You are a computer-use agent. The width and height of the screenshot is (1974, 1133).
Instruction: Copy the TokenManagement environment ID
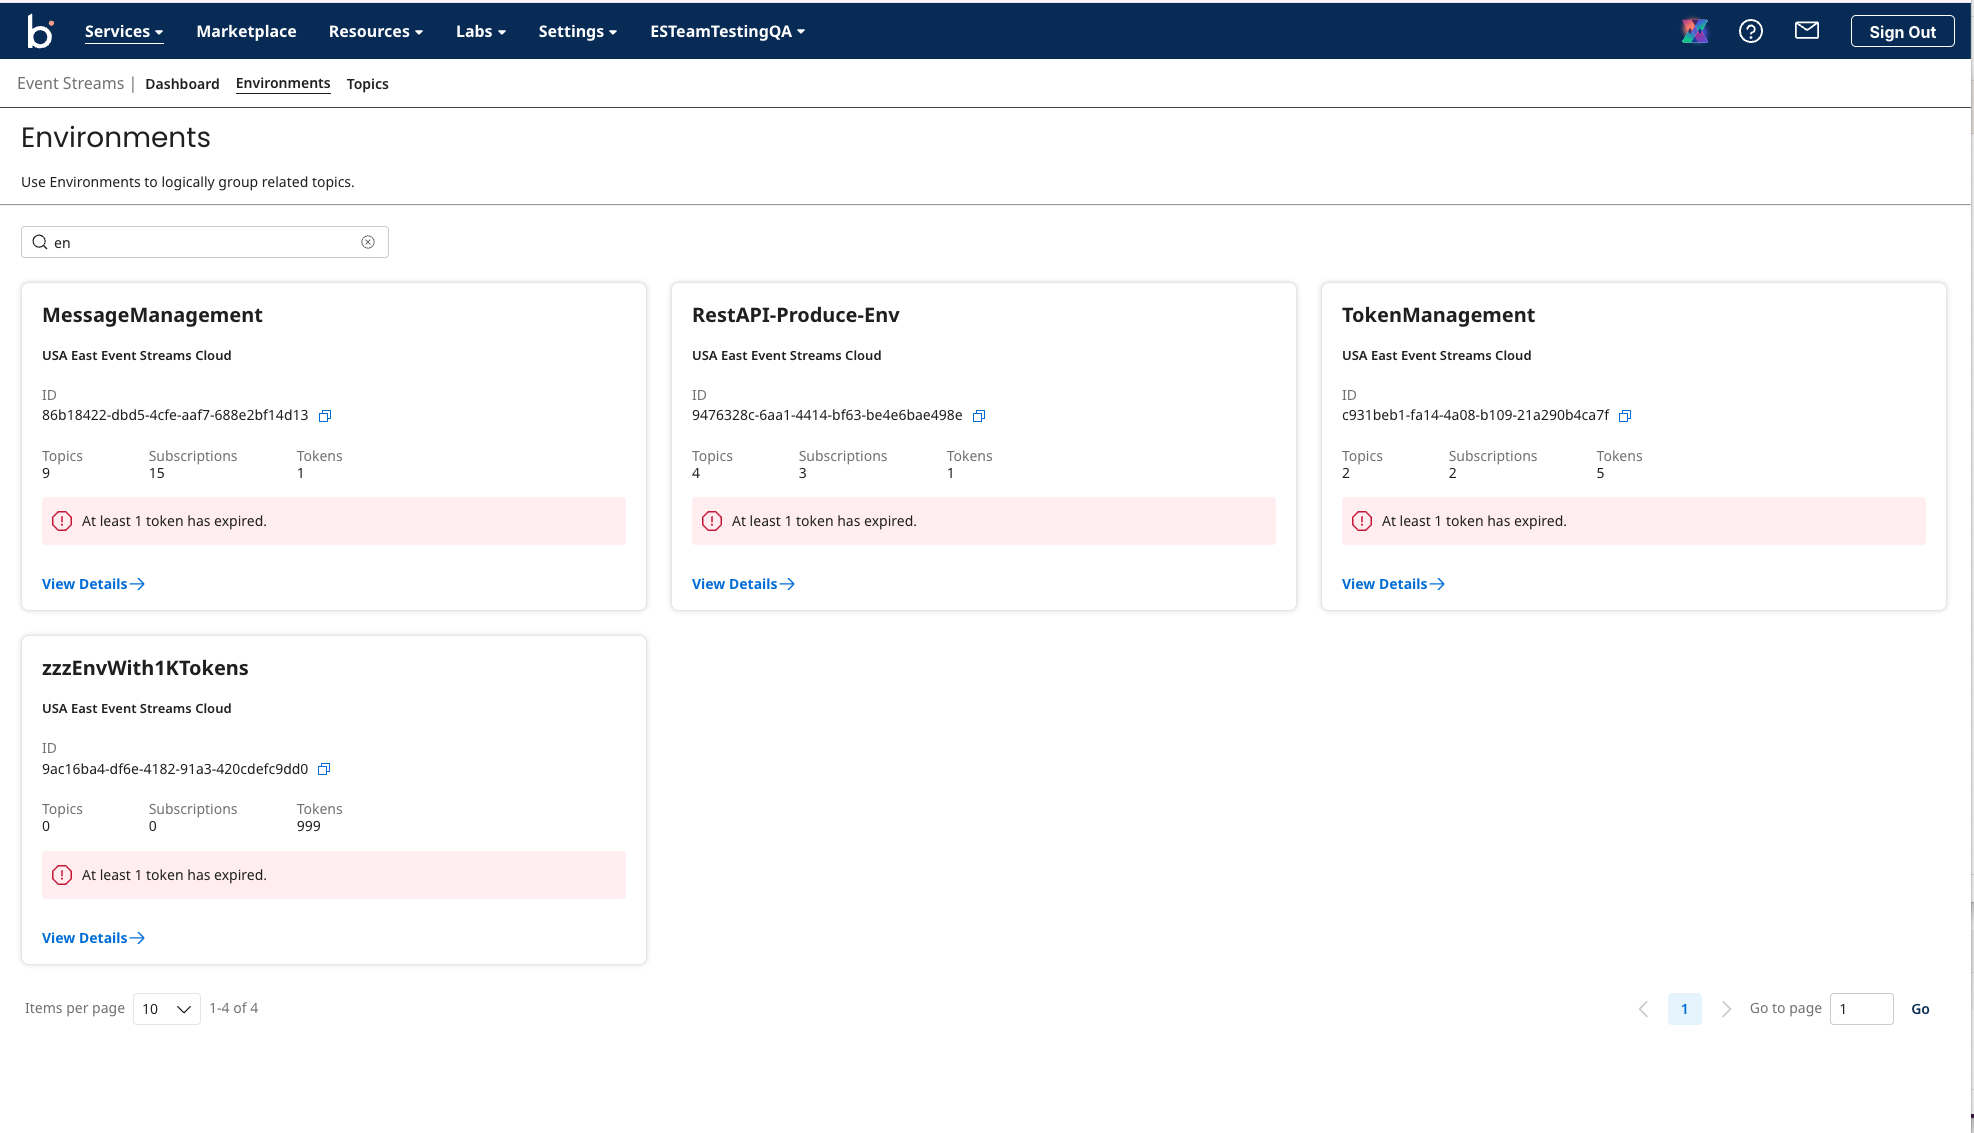click(x=1625, y=416)
